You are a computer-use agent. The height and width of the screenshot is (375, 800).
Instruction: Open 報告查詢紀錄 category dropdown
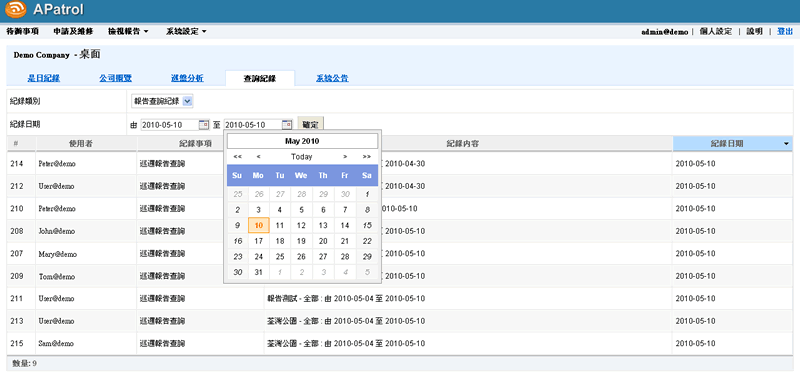pyautogui.click(x=162, y=101)
